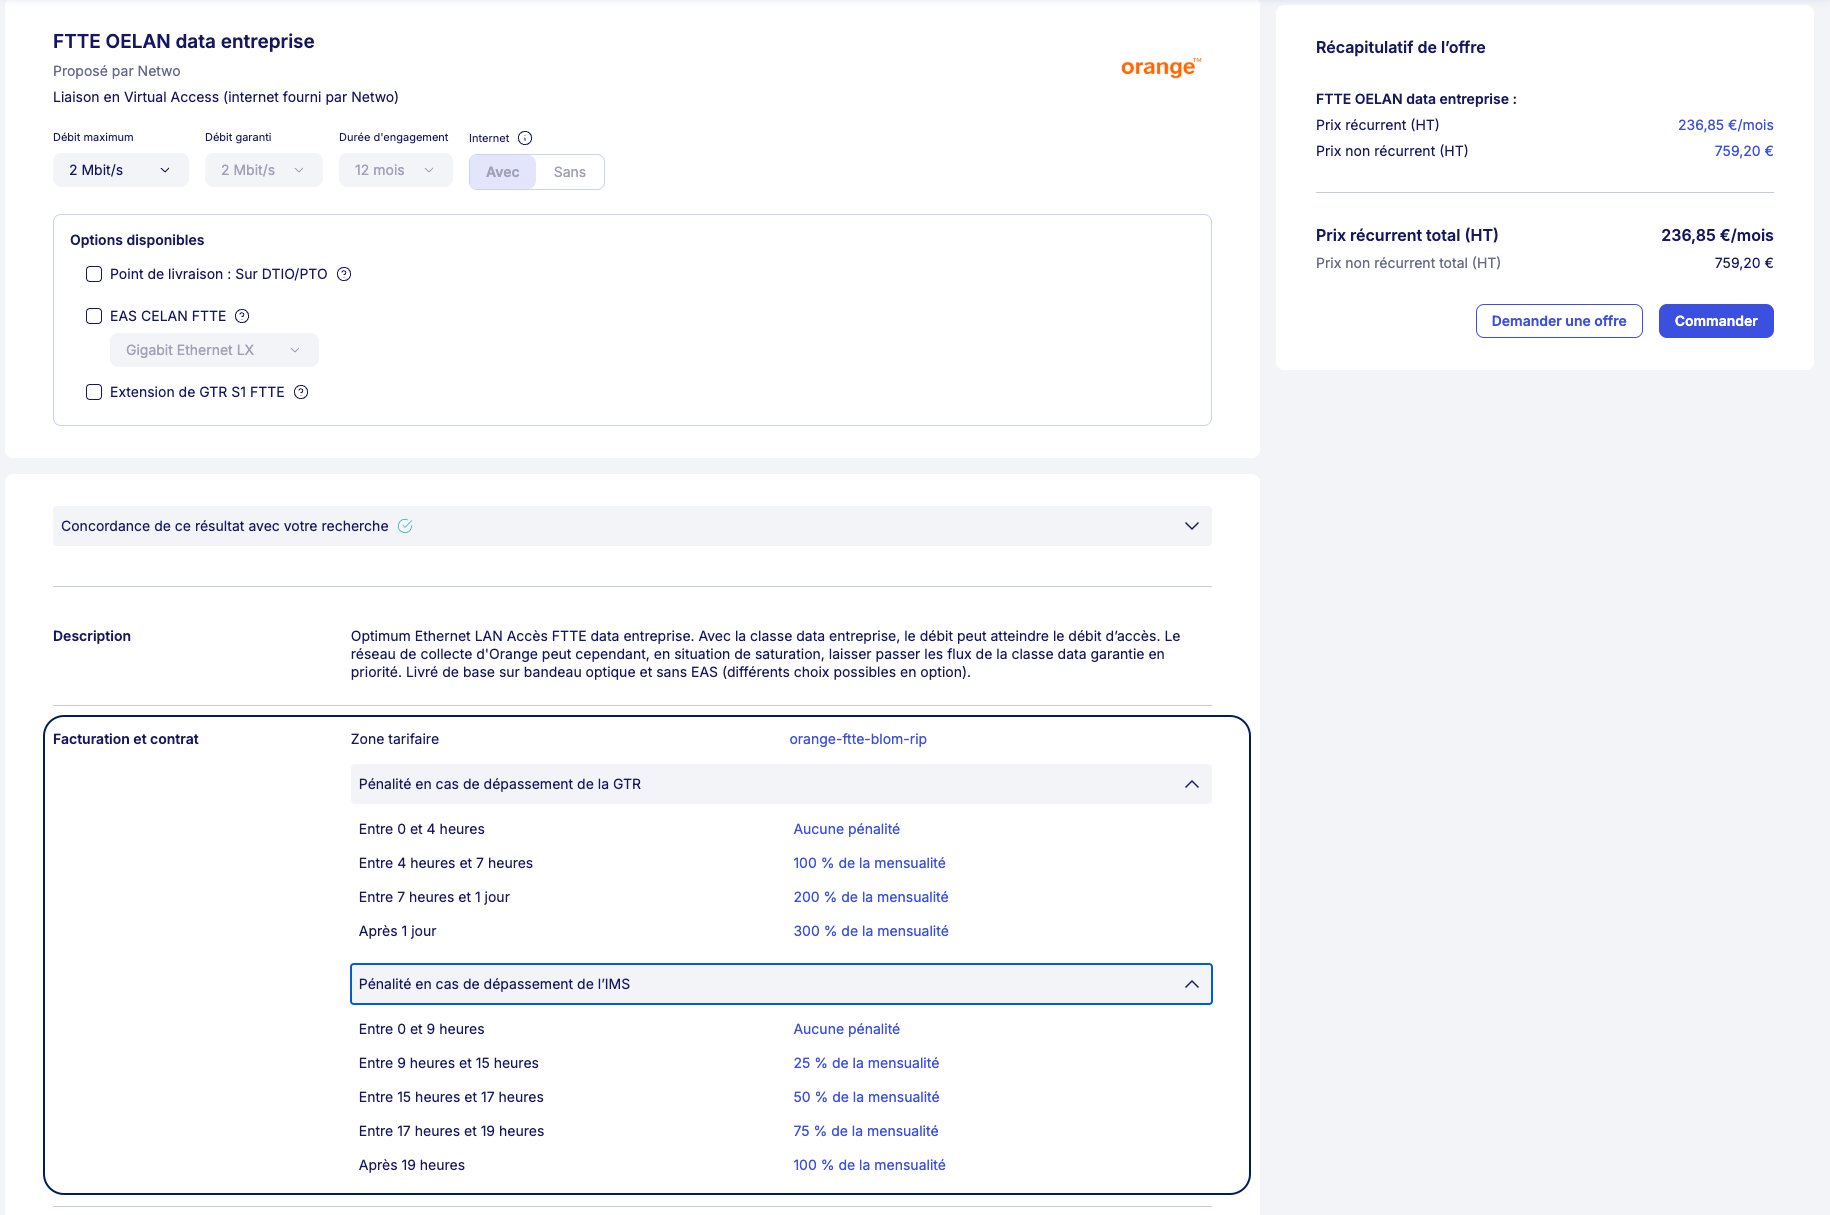Click Aucune pénalité for 0 et 9 heures
The width and height of the screenshot is (1830, 1215).
pyautogui.click(x=847, y=1029)
